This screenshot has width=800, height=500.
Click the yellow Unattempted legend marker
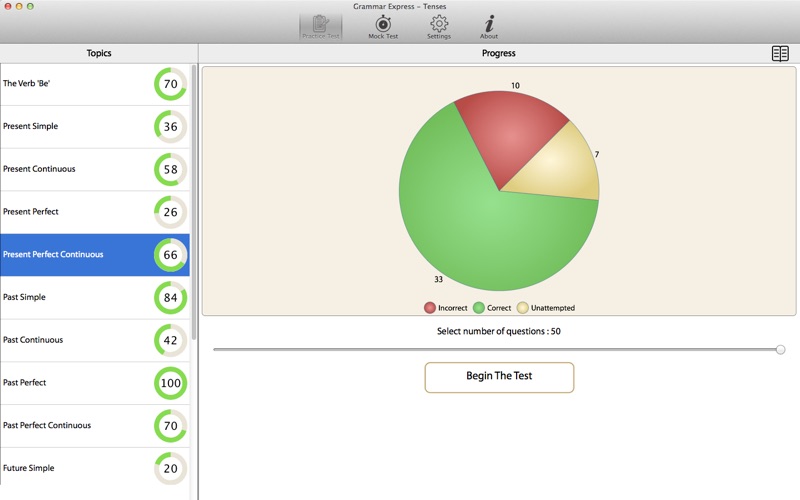pyautogui.click(x=522, y=308)
